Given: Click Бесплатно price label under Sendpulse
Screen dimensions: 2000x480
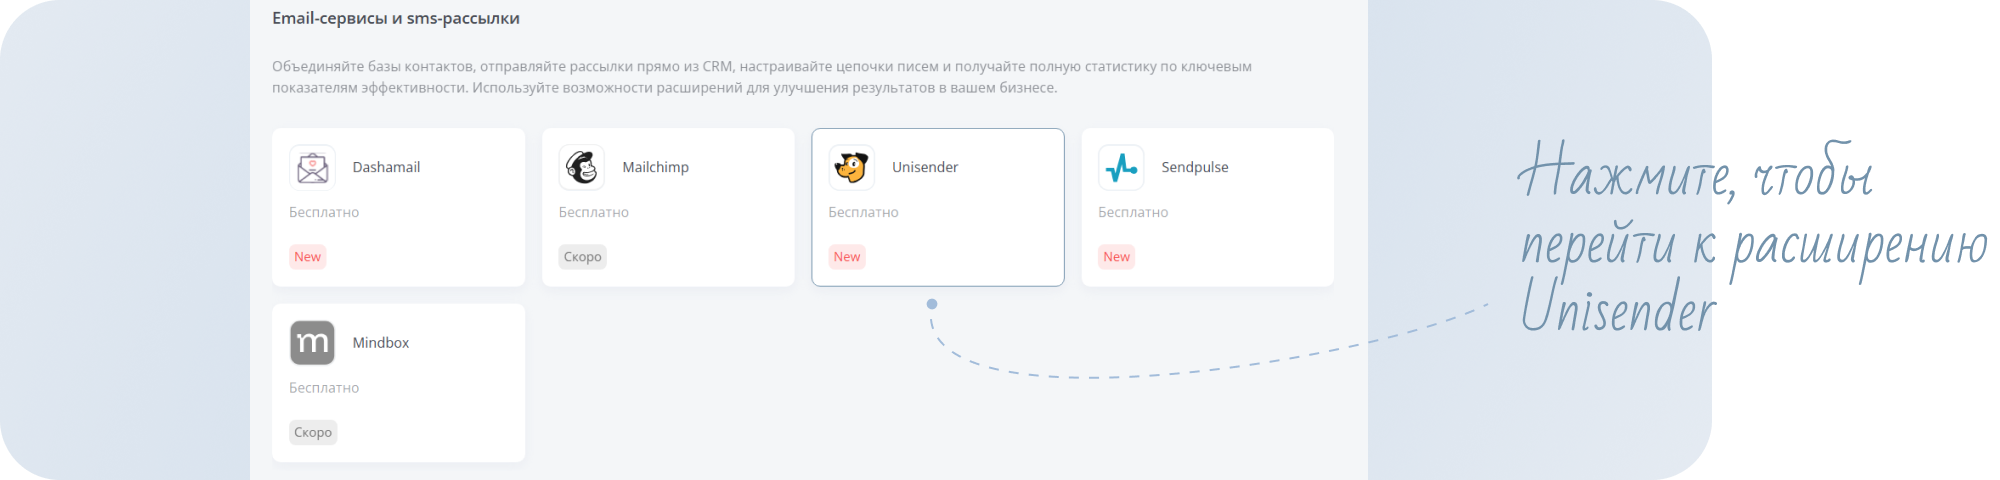Looking at the screenshot, I should click(1133, 212).
